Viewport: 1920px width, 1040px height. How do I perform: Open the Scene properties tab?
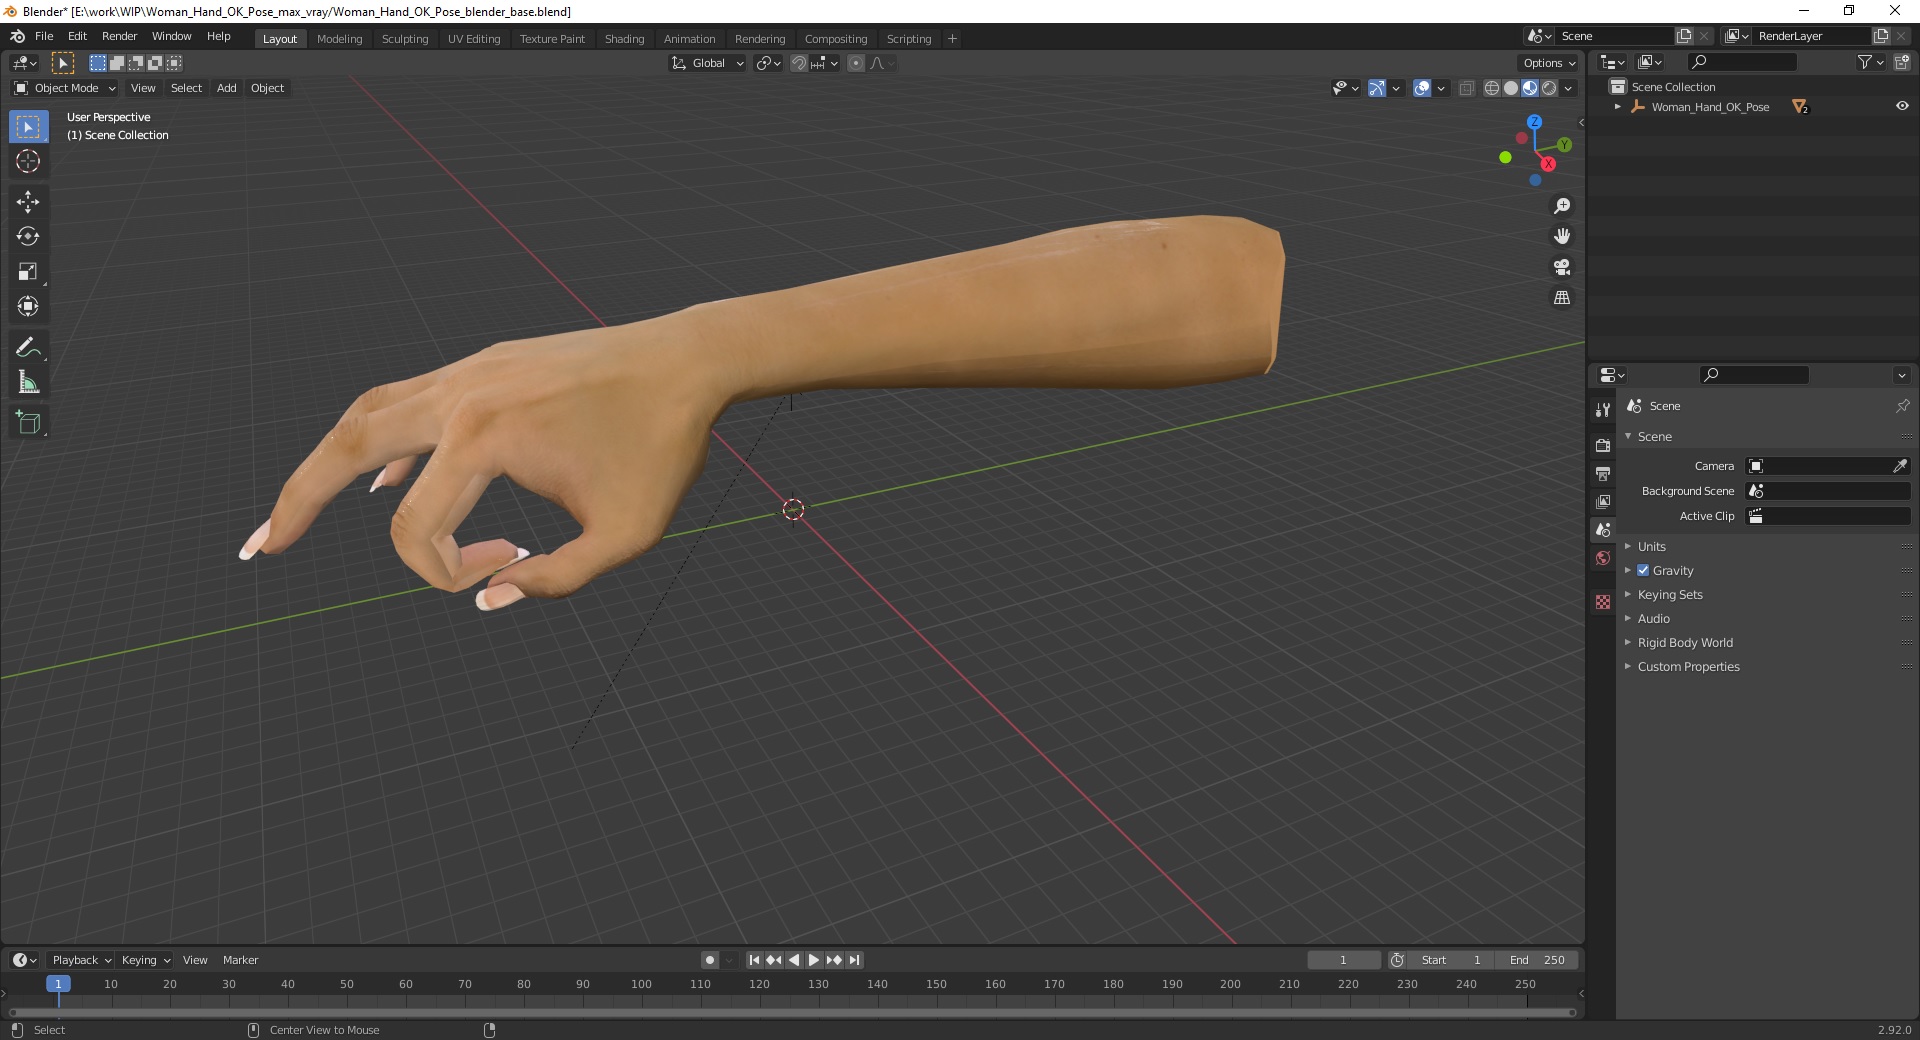(x=1603, y=529)
